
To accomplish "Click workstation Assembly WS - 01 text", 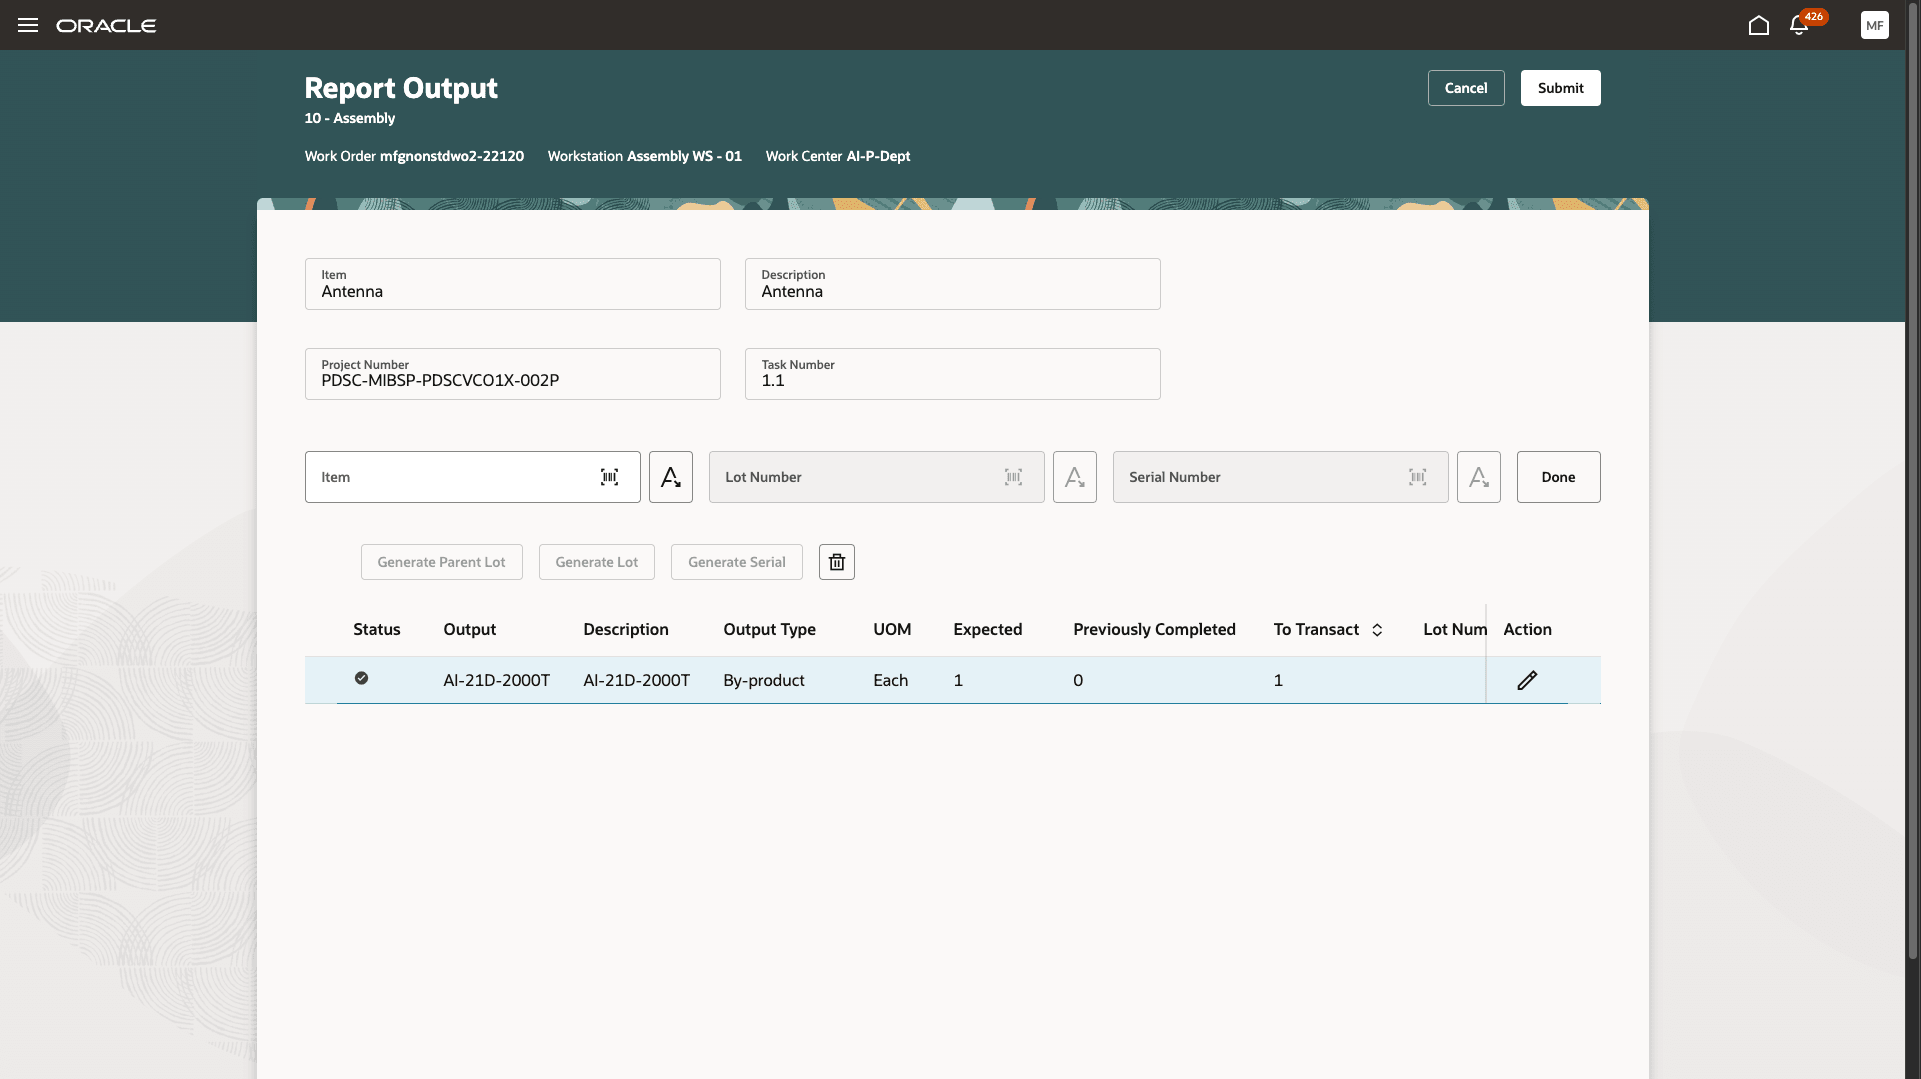I will pyautogui.click(x=684, y=156).
